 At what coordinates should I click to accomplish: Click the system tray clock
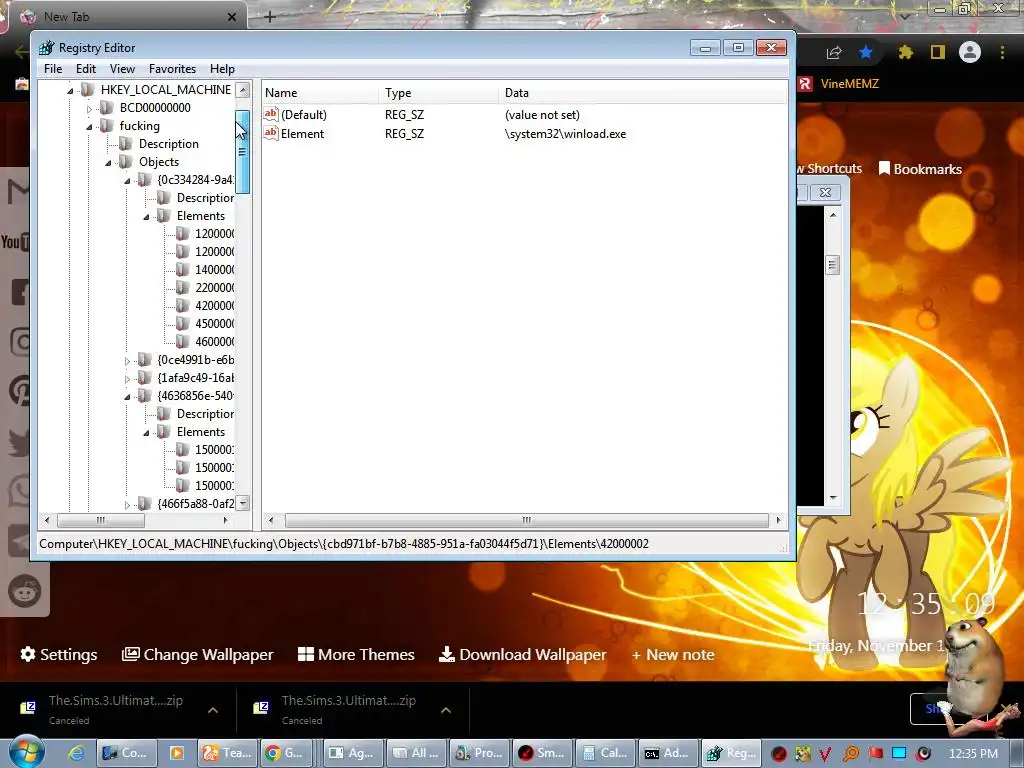pos(973,754)
